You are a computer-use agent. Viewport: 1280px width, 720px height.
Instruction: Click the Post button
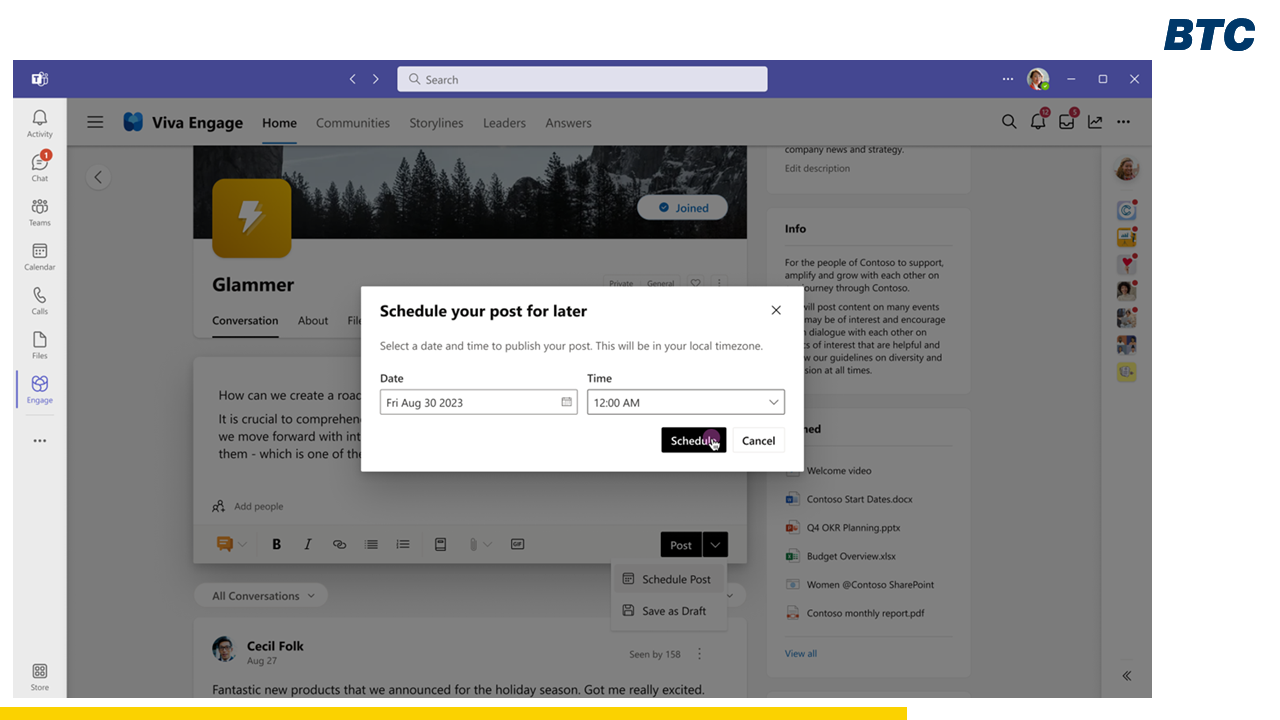681,545
